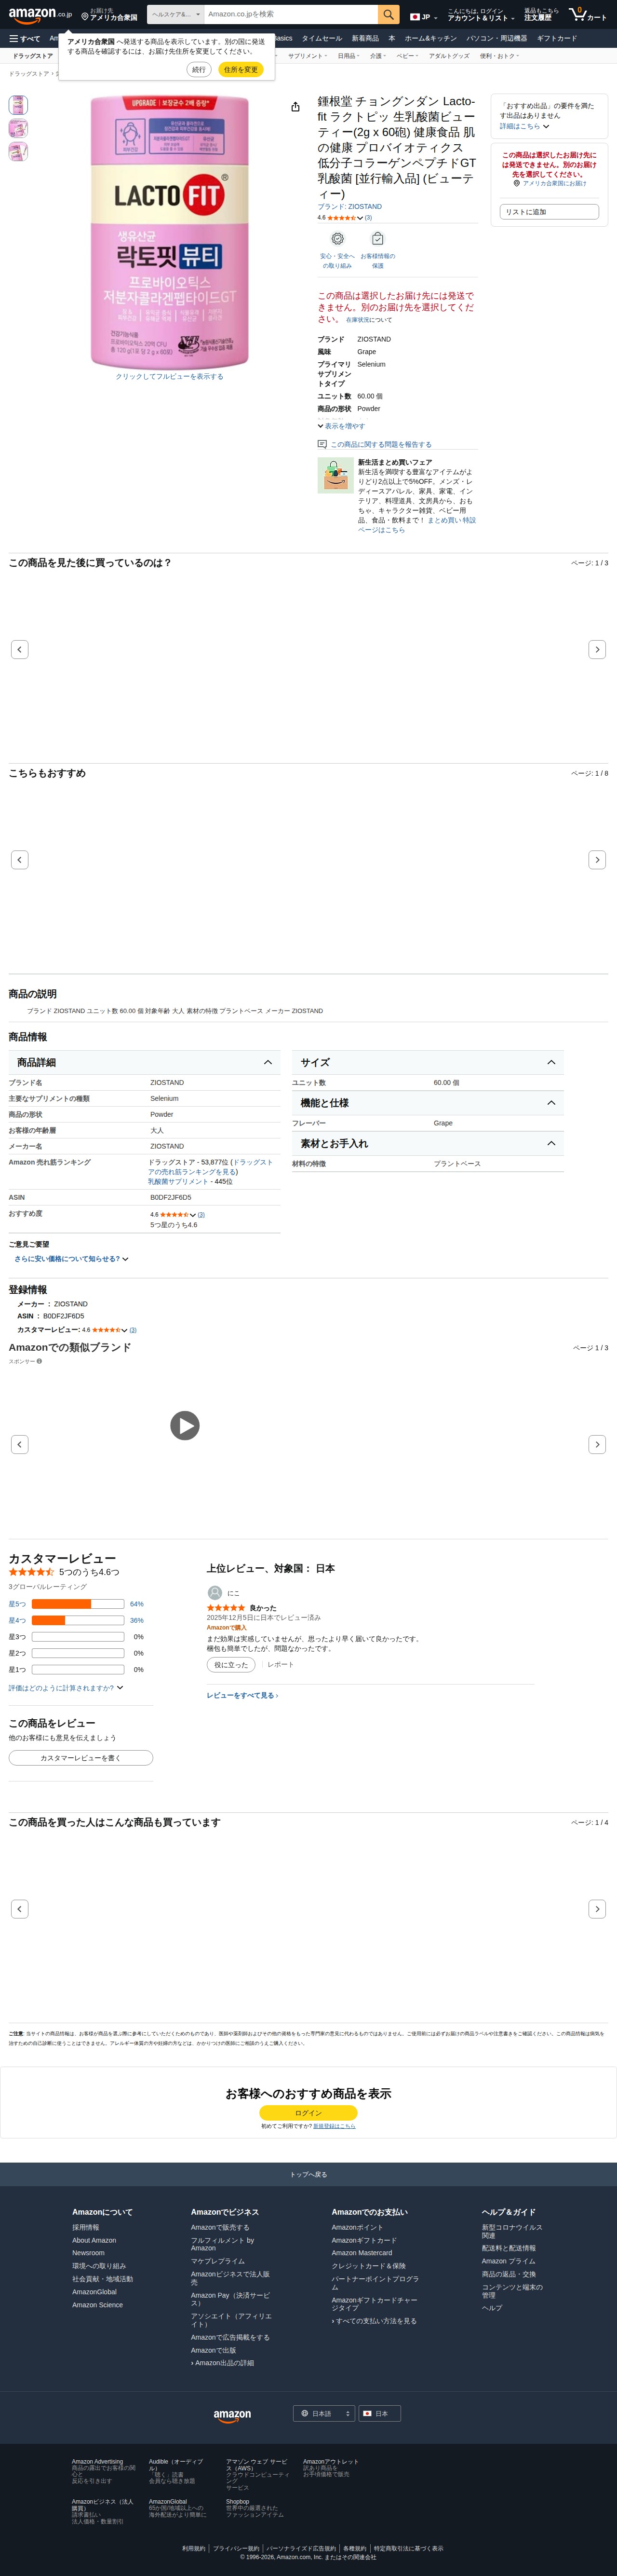Open パソコン・周辺機器 in the nav bar
This screenshot has width=617, height=2576.
496,38
